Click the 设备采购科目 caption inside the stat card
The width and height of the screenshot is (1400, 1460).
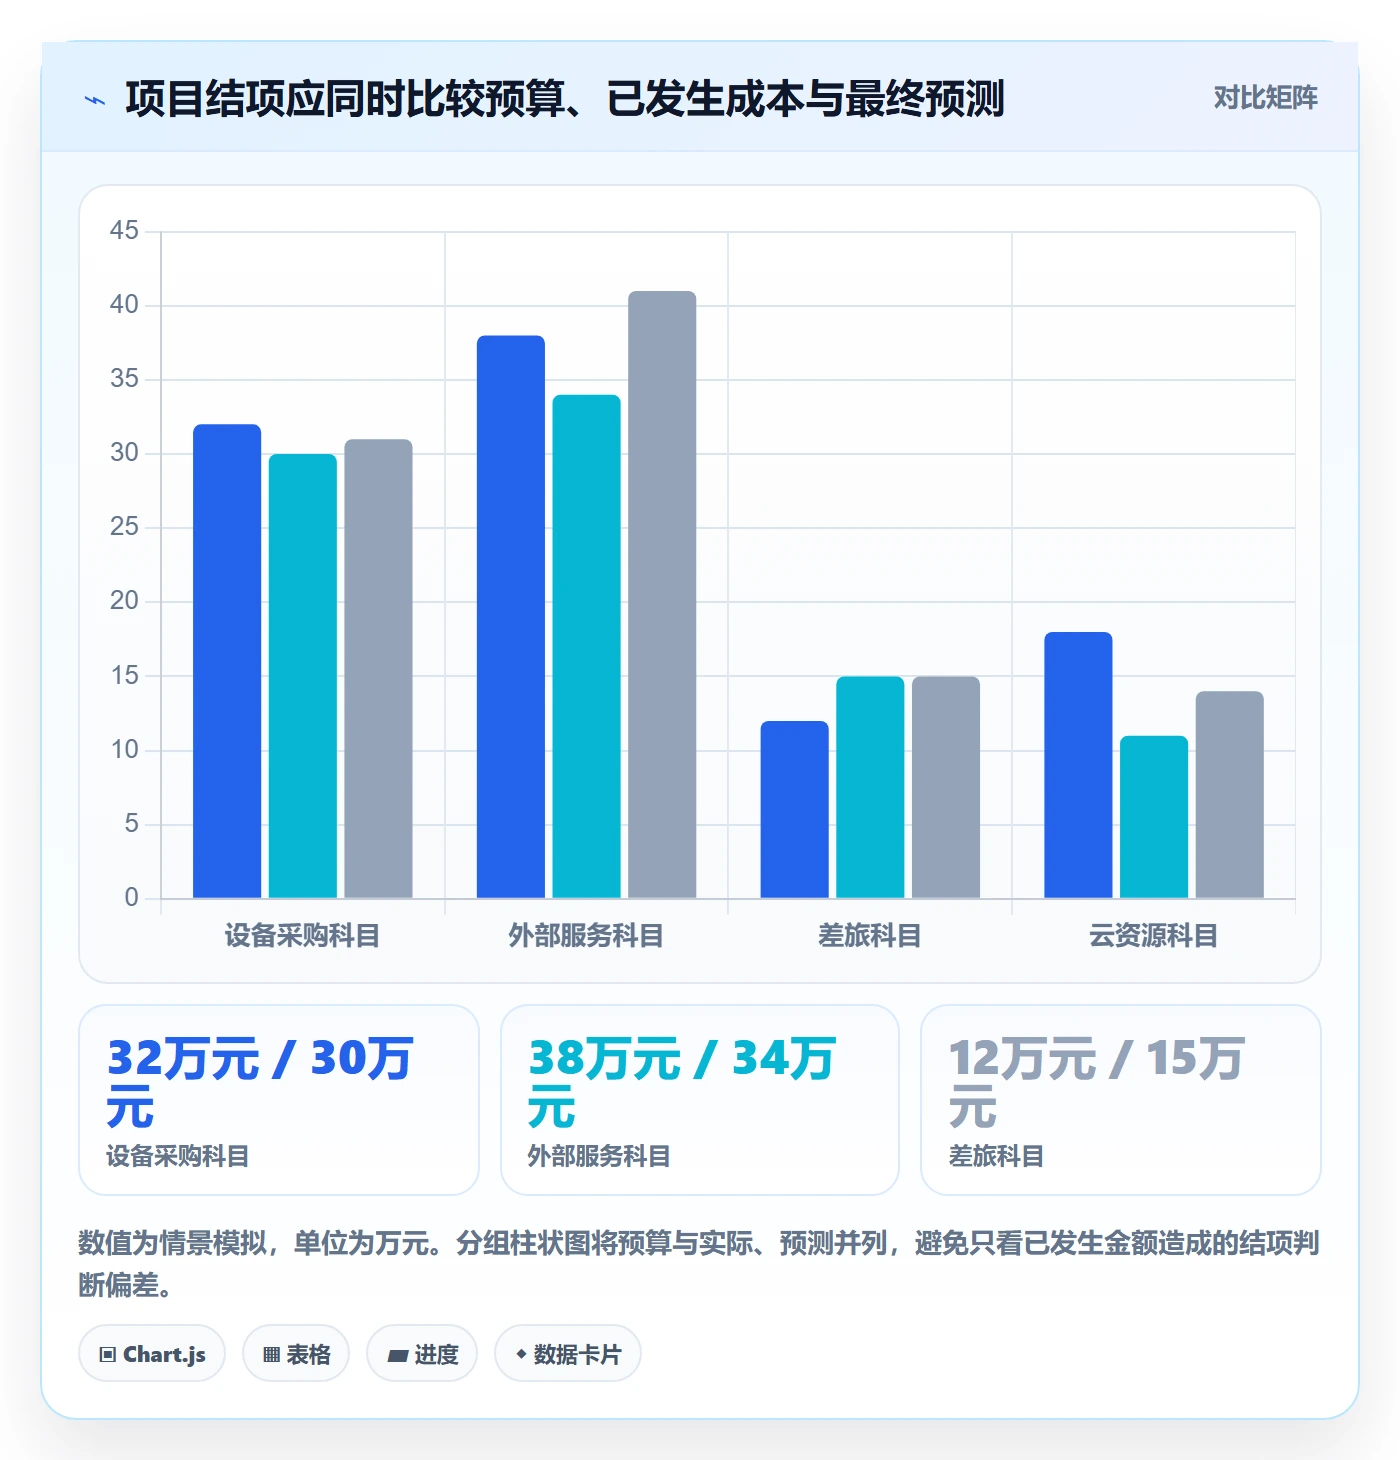[178, 1157]
